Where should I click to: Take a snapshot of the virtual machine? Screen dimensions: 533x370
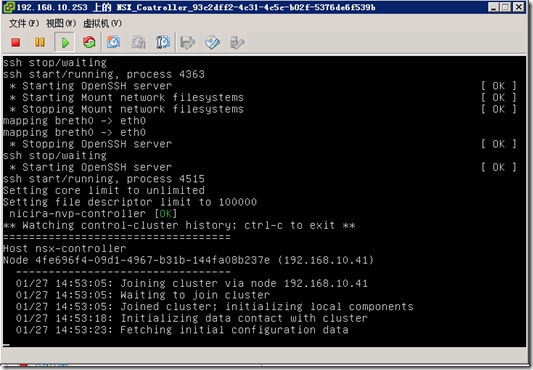[114, 43]
